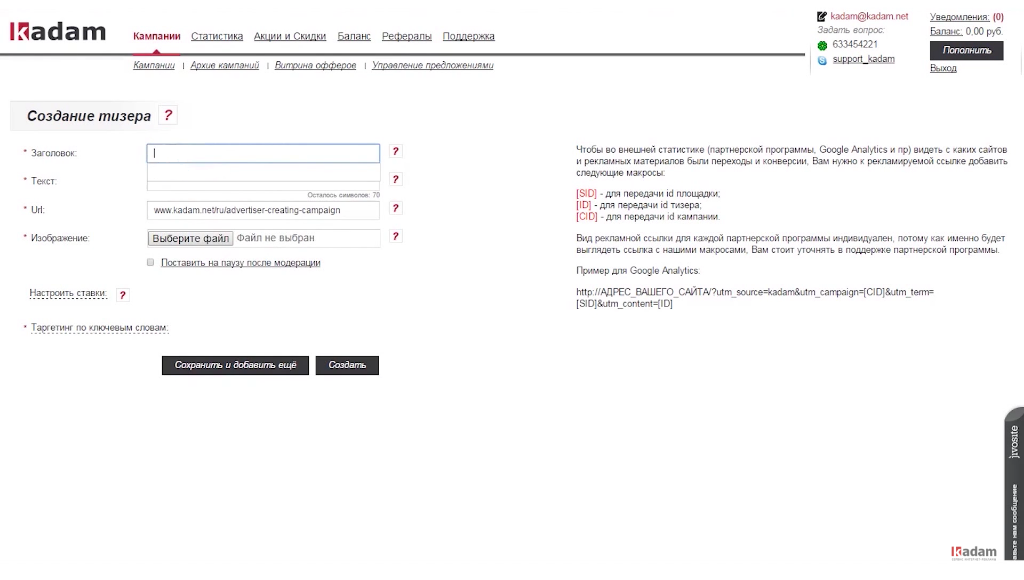Click the green ICQ contact icon
Image resolution: width=1024 pixels, height=580 pixels.
tap(822, 45)
